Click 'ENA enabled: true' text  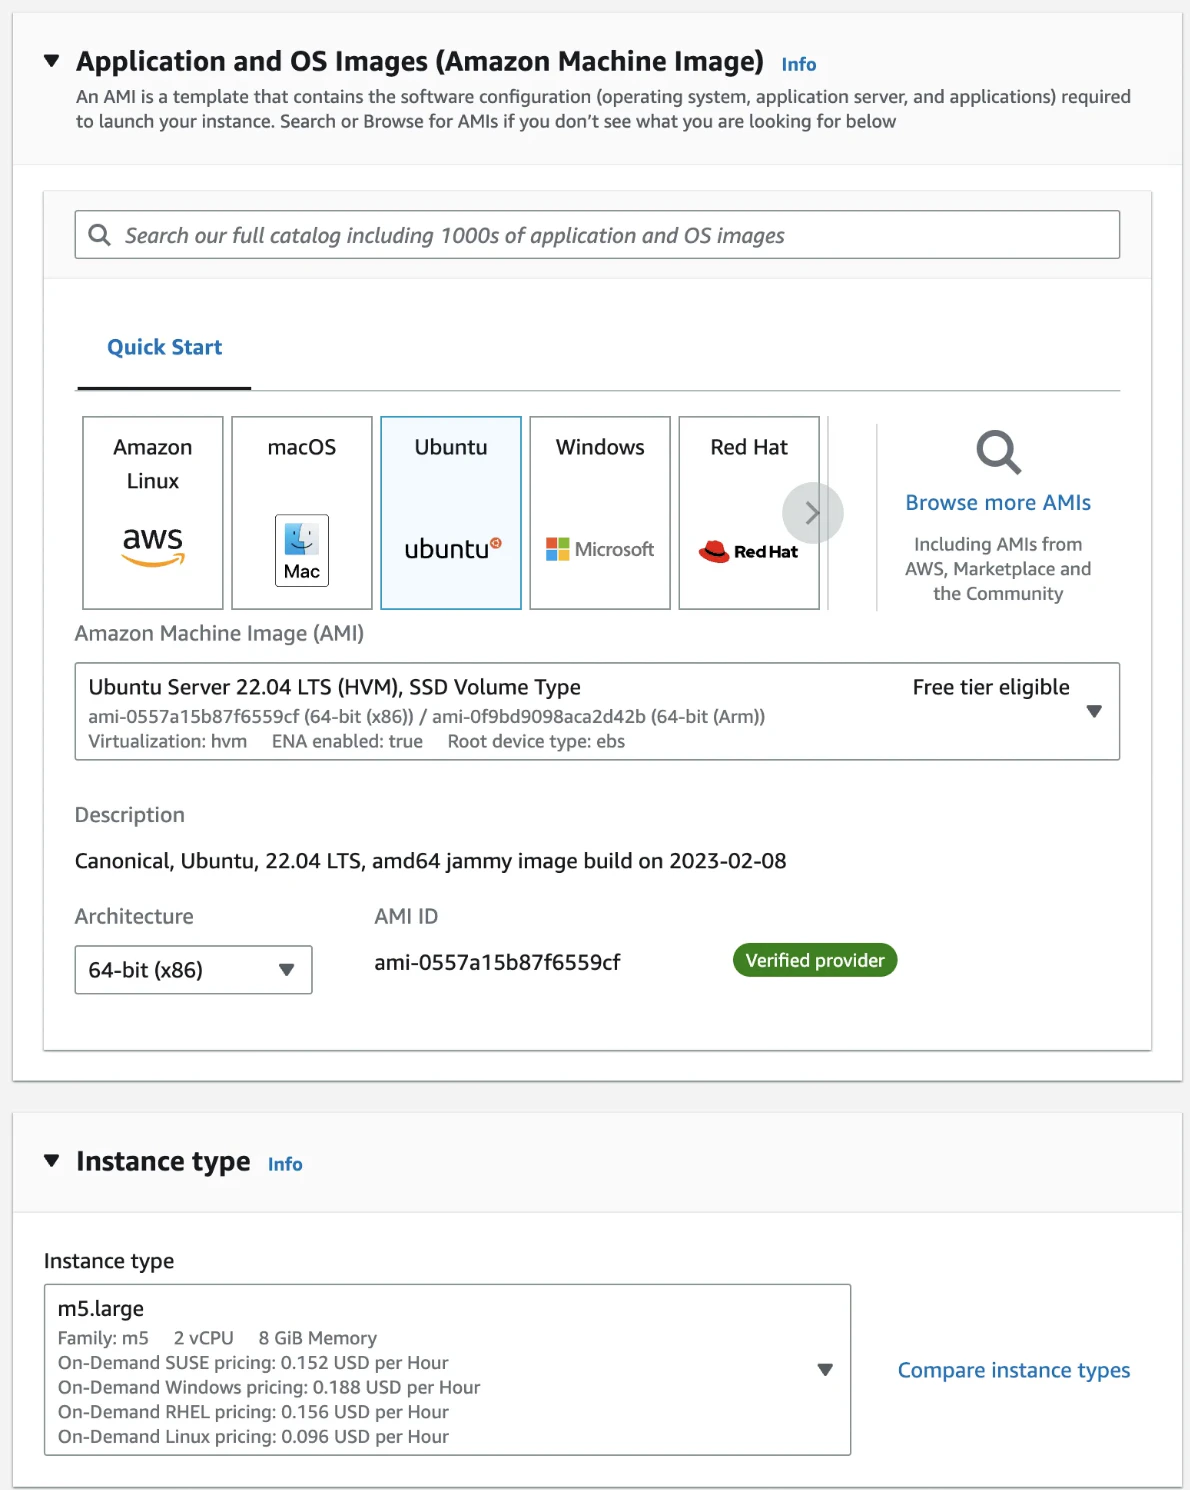[x=347, y=741]
